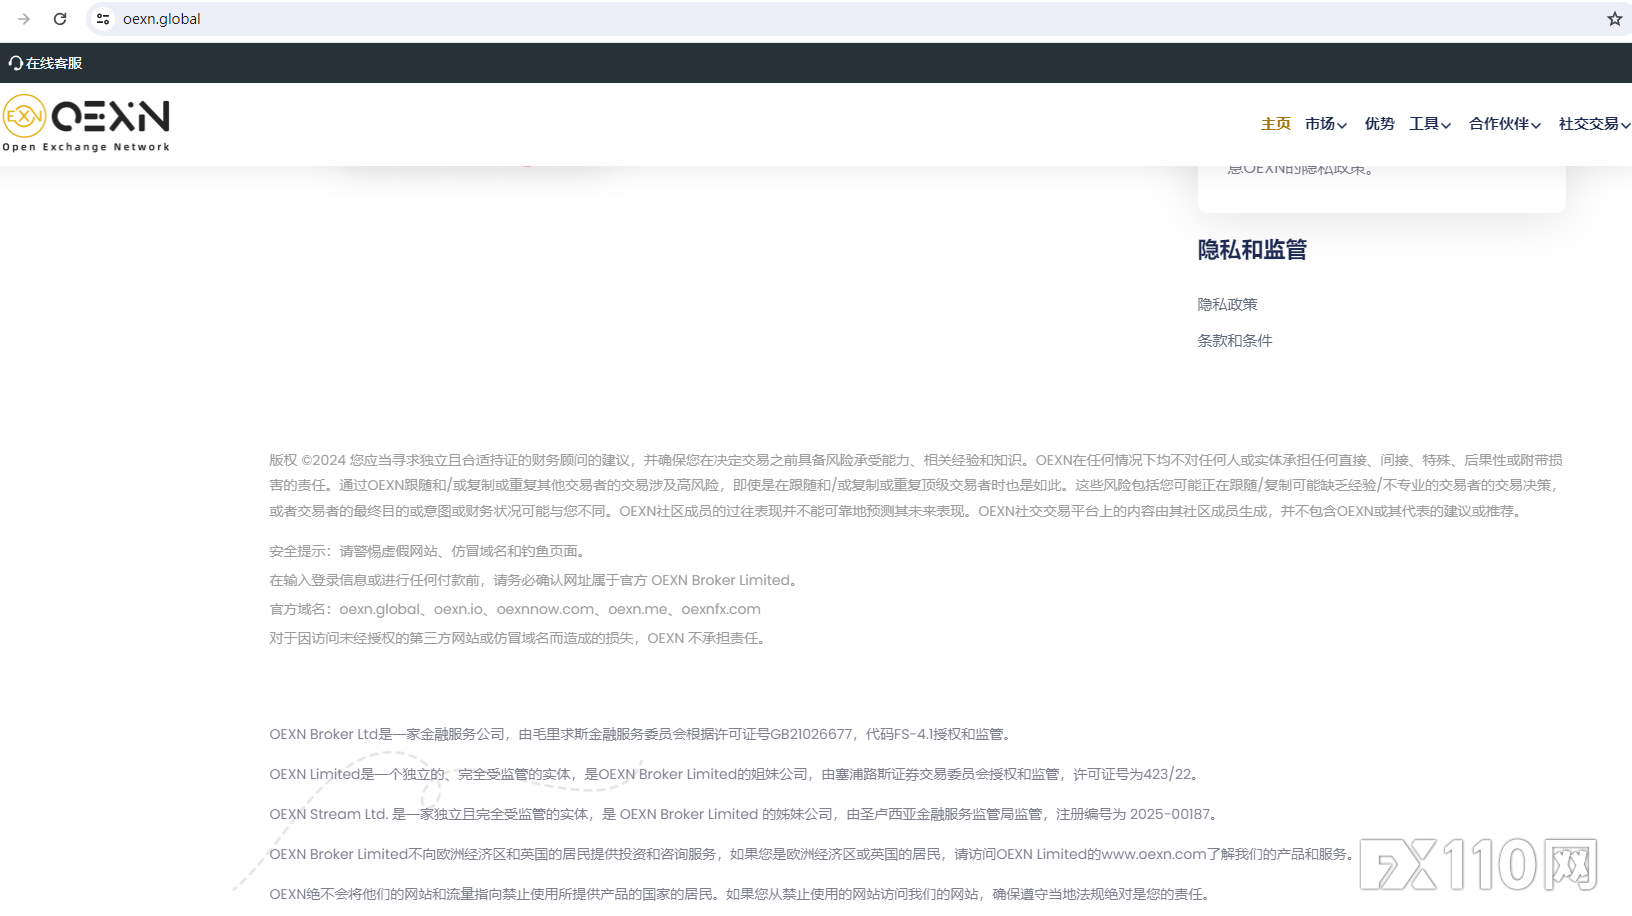Click the 官方域名 line listing domains
The width and height of the screenshot is (1632, 916).
pyautogui.click(x=515, y=609)
